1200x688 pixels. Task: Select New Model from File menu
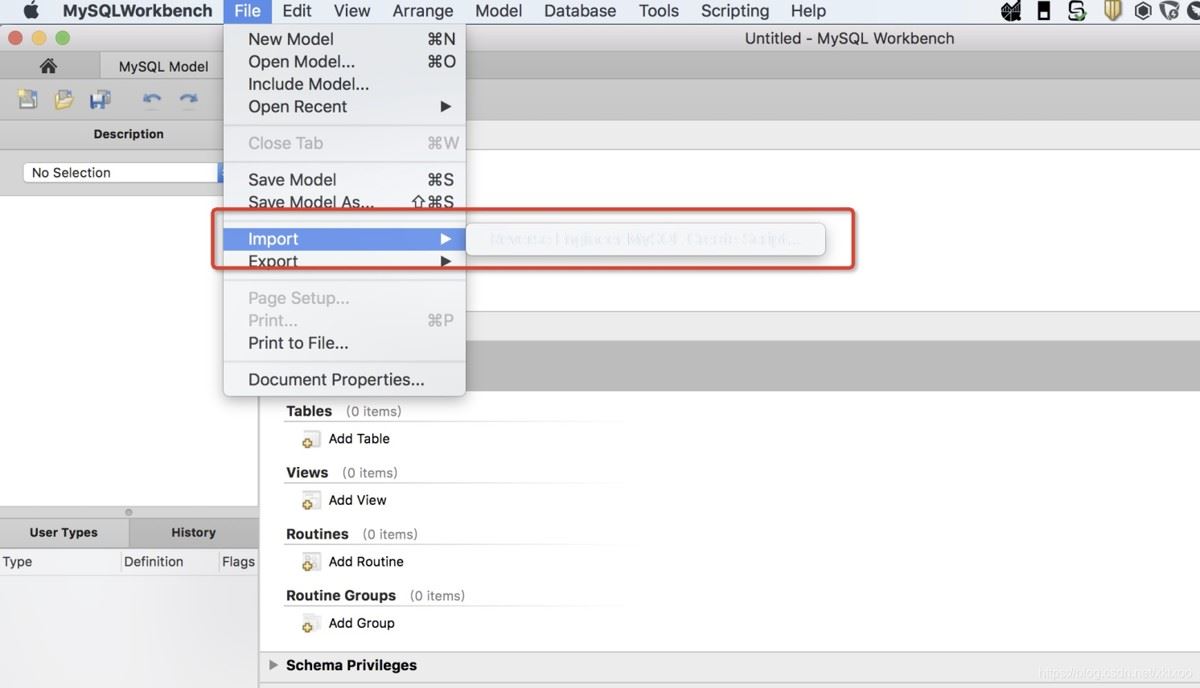coord(344,39)
